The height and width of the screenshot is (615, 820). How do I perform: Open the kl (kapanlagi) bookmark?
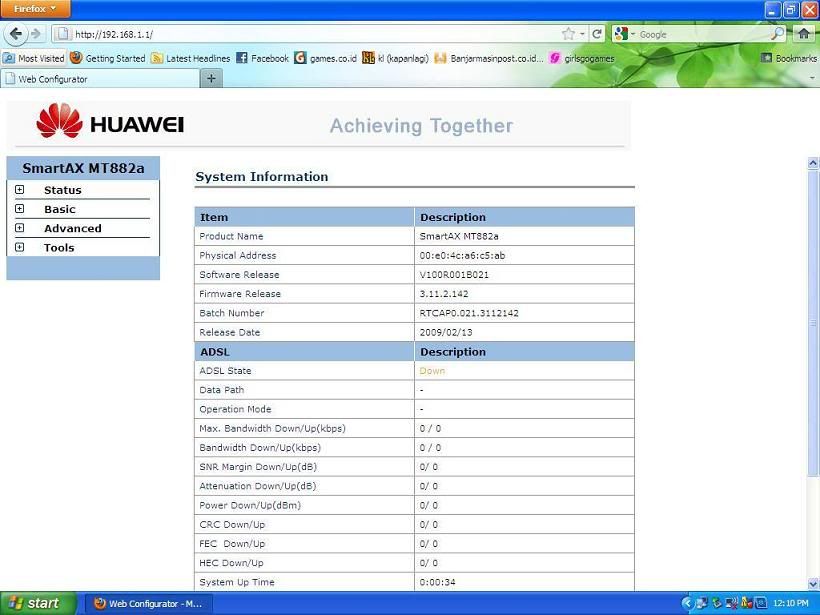(395, 58)
